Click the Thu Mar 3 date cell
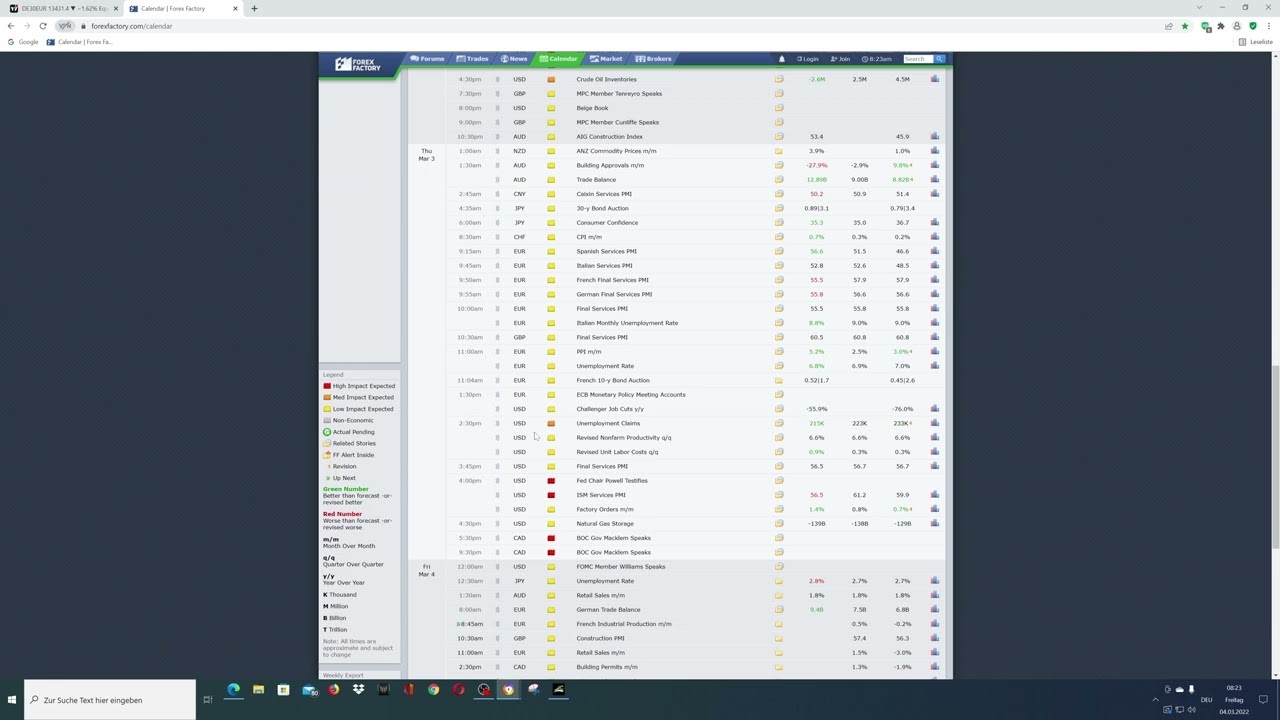The width and height of the screenshot is (1280, 720). coord(426,155)
